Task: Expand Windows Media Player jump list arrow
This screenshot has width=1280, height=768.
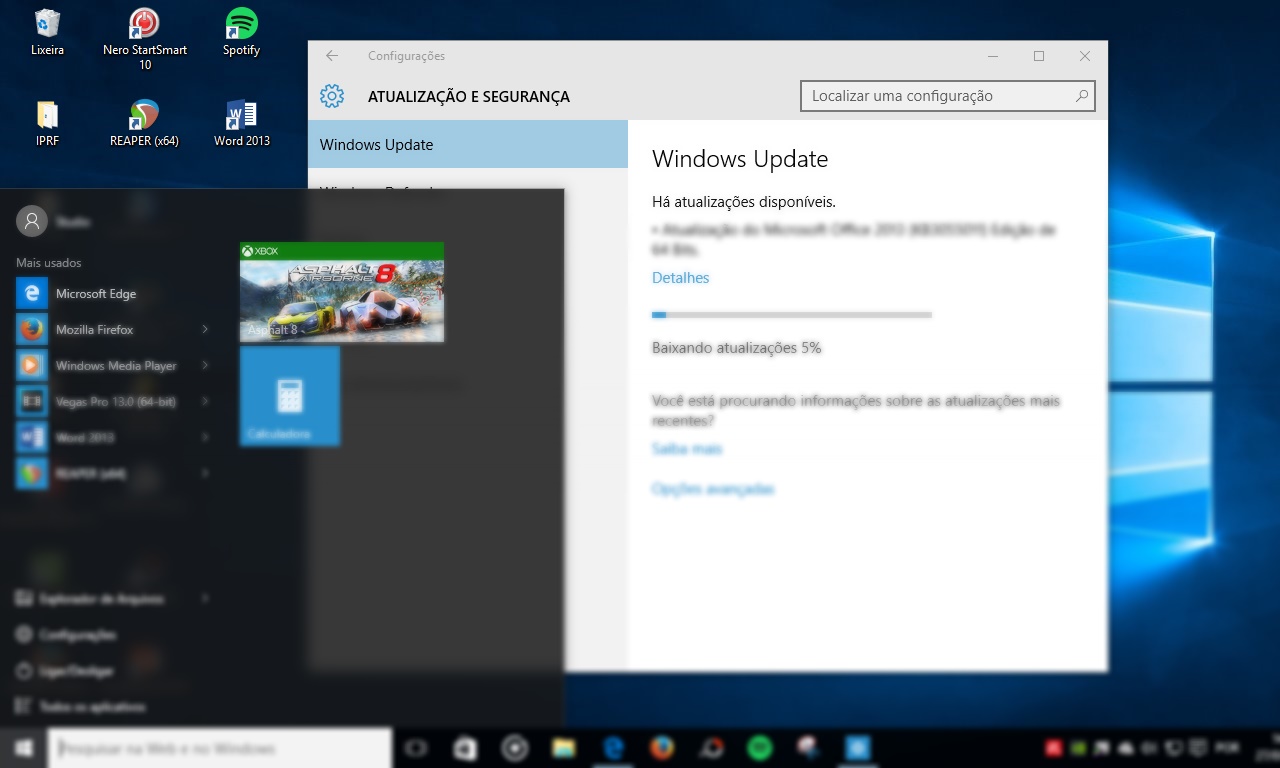Action: pos(205,366)
